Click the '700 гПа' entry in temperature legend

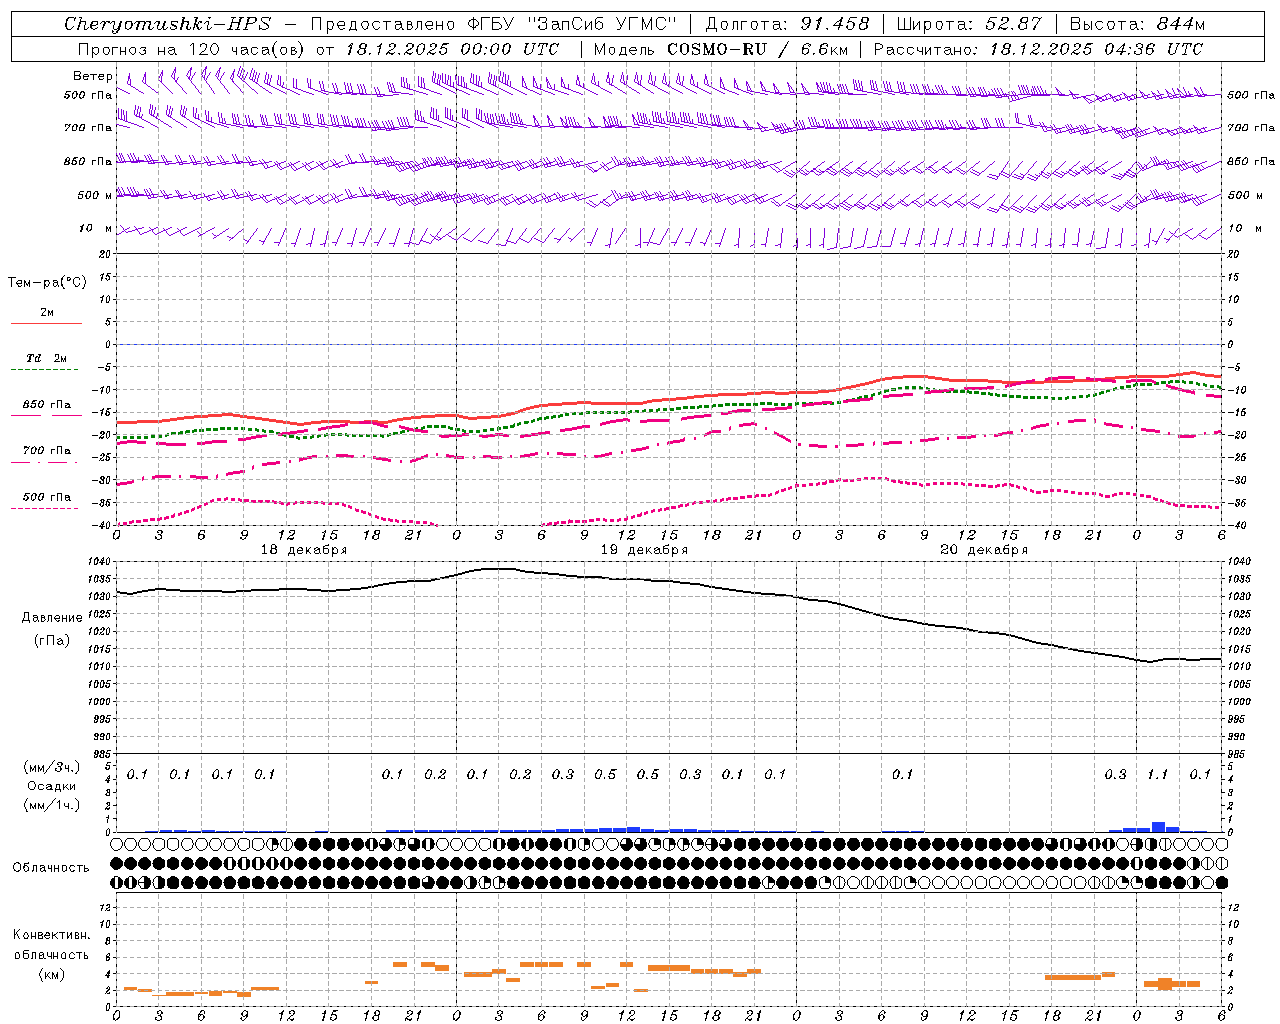tap(46, 451)
